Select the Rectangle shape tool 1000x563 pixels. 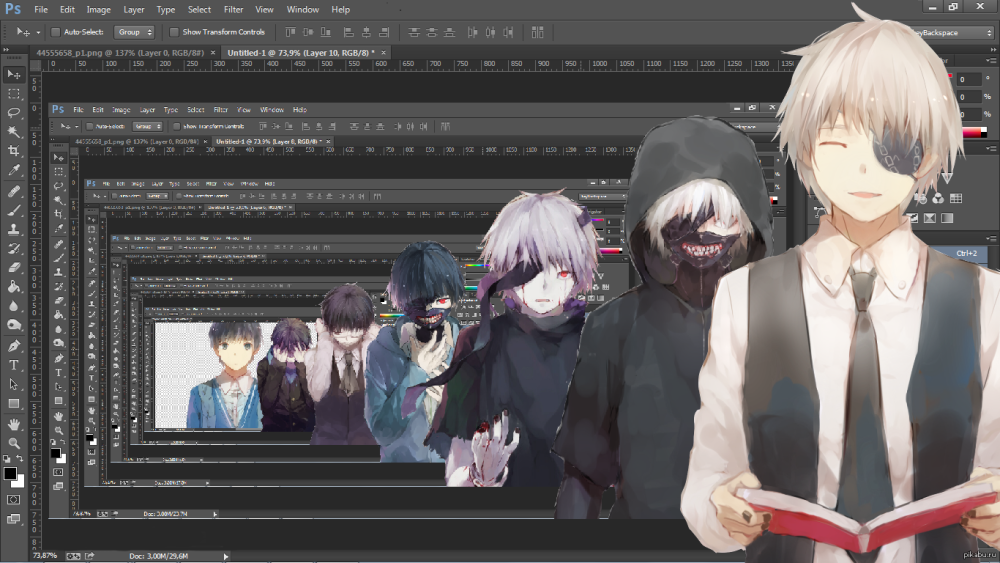(x=13, y=404)
